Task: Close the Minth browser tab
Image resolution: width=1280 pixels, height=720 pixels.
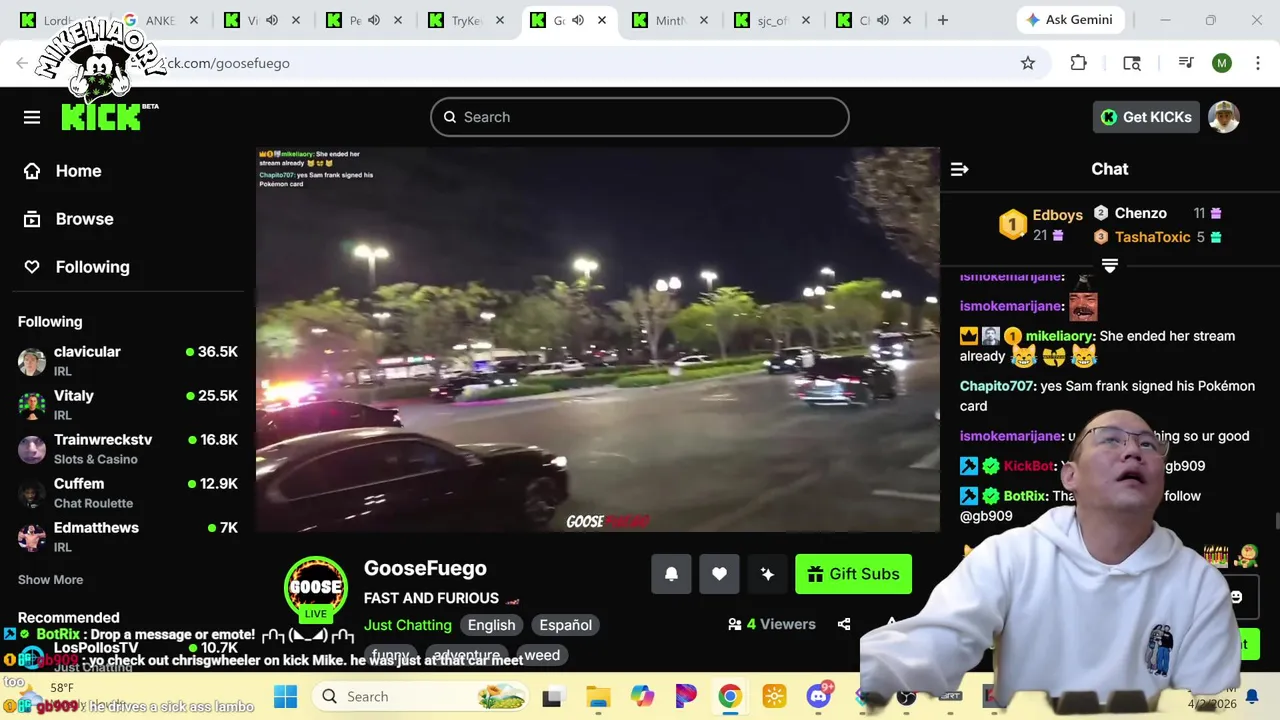Action: pos(704,20)
